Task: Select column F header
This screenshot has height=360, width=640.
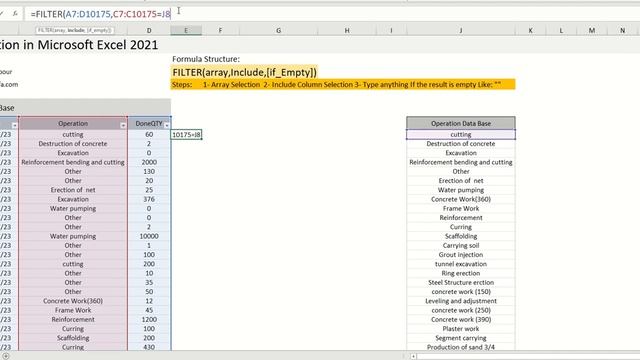Action: click(220, 31)
